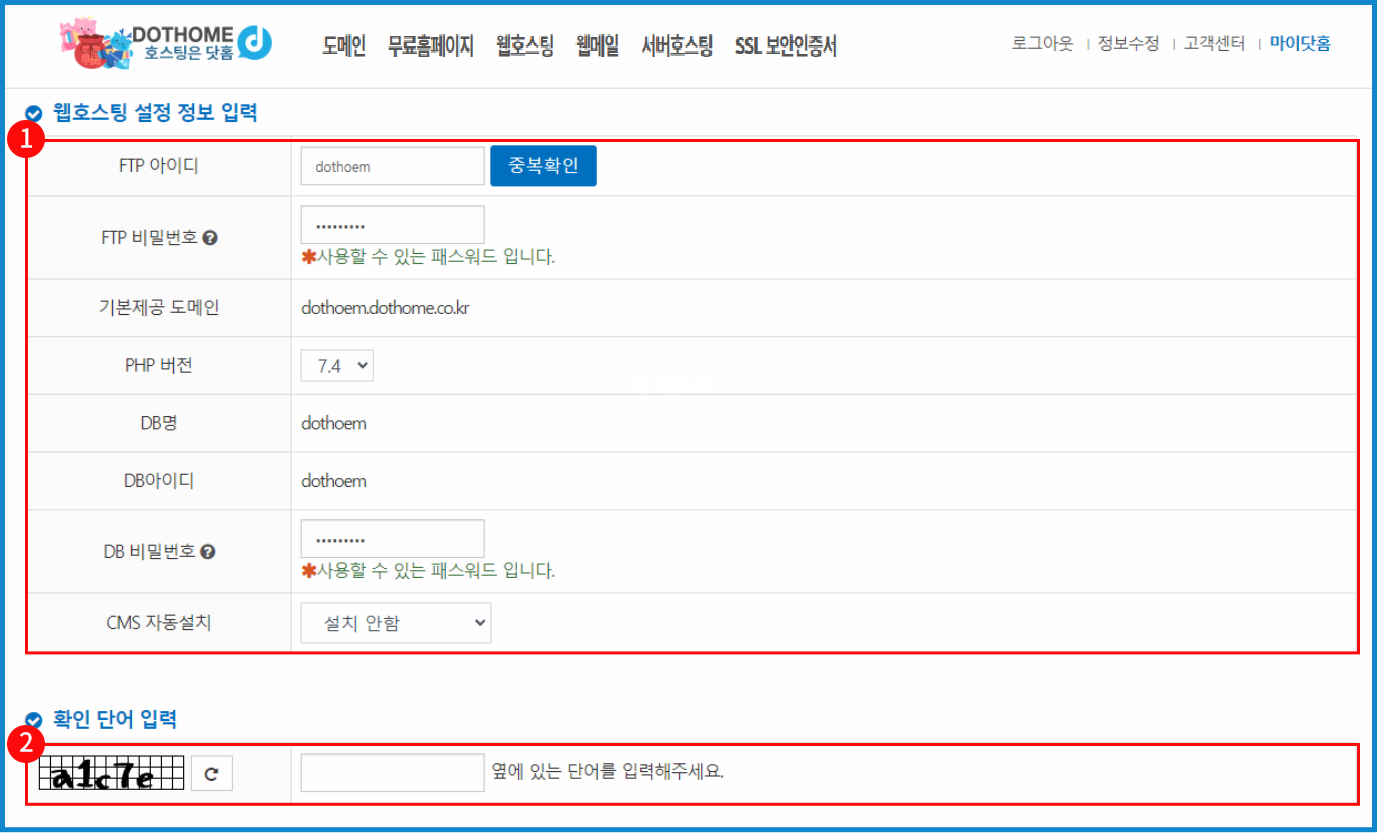Open SSL 보안인증서 menu
The height and width of the screenshot is (833, 1379).
pyautogui.click(x=785, y=45)
